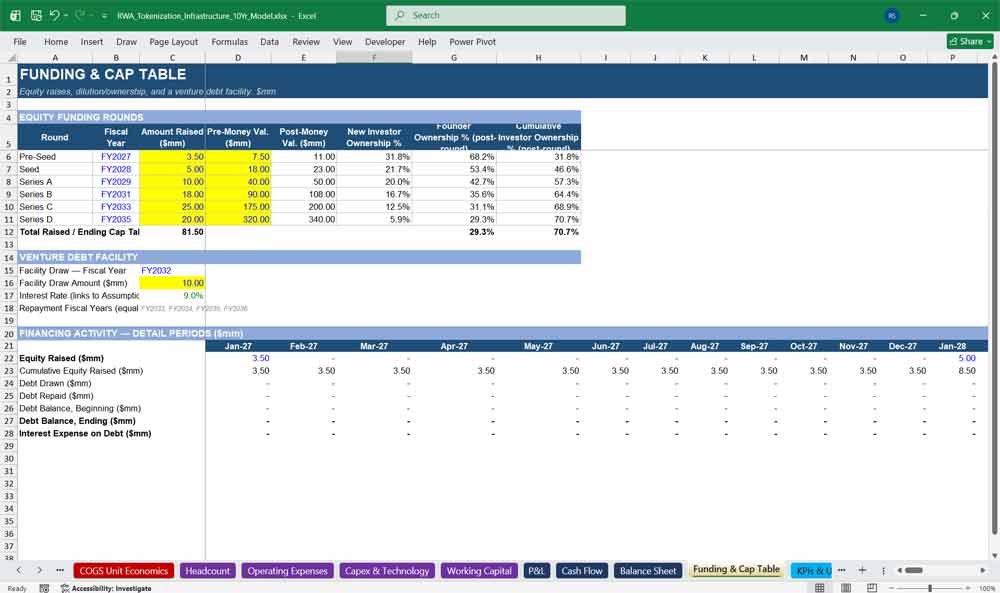This screenshot has height=593, width=1000.
Task: Select column F header
Action: 374,58
